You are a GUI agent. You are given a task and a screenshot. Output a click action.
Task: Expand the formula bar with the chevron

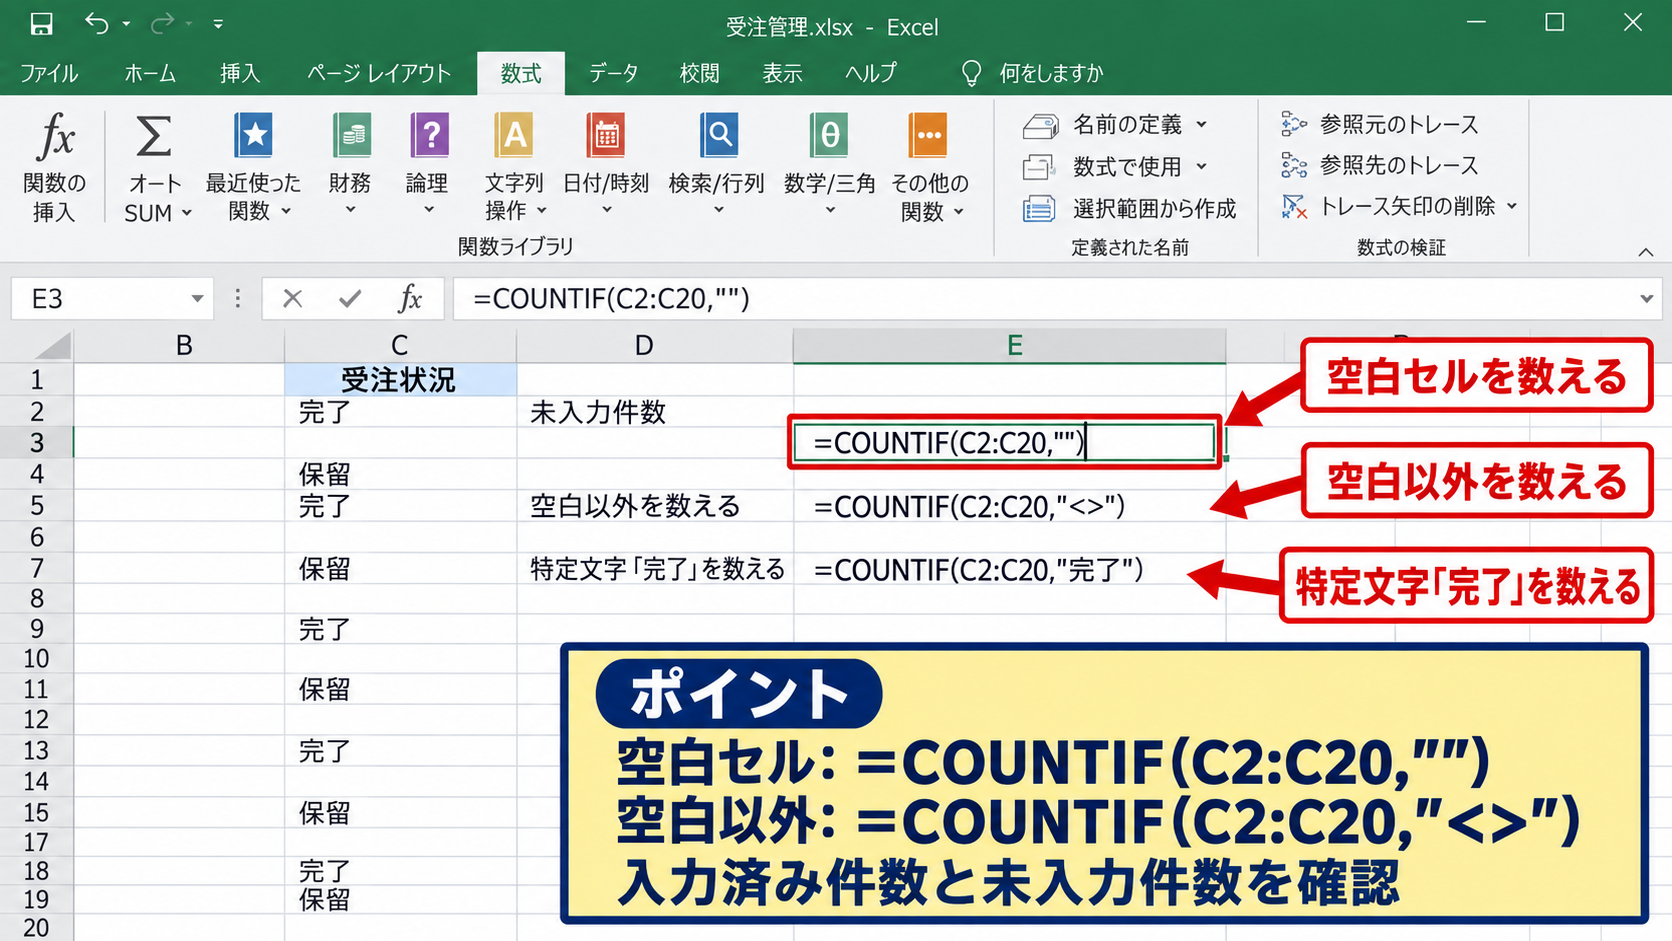(1646, 299)
